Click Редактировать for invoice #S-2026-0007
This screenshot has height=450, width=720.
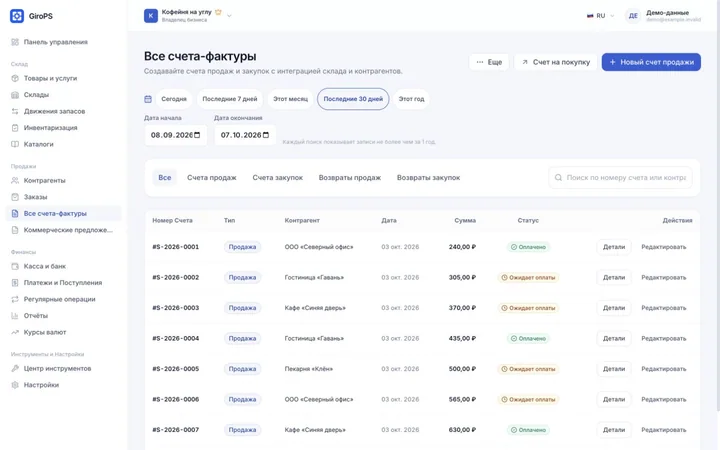(664, 430)
